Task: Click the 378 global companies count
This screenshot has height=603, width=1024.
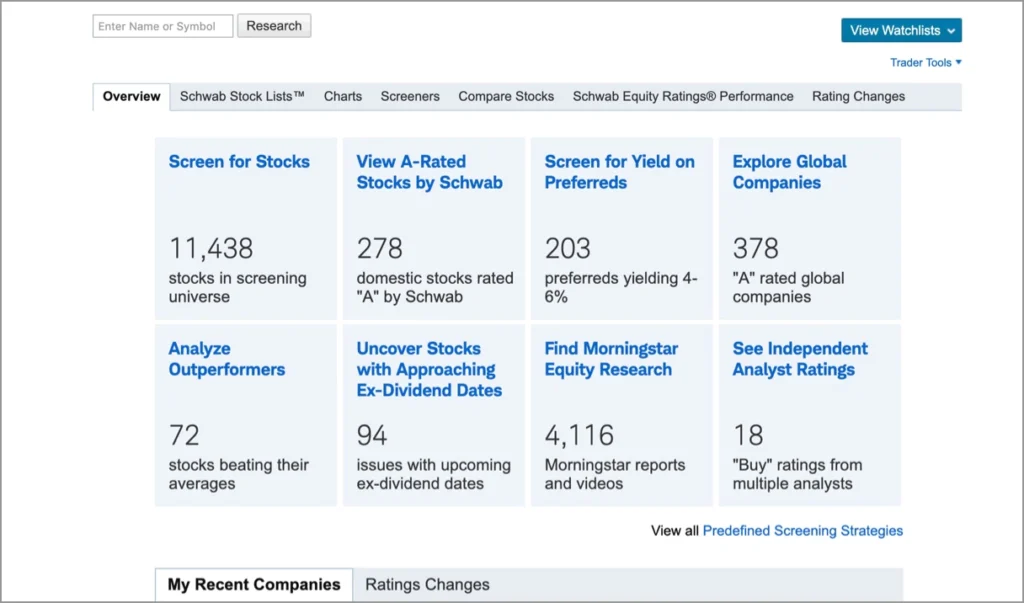Action: click(x=756, y=248)
